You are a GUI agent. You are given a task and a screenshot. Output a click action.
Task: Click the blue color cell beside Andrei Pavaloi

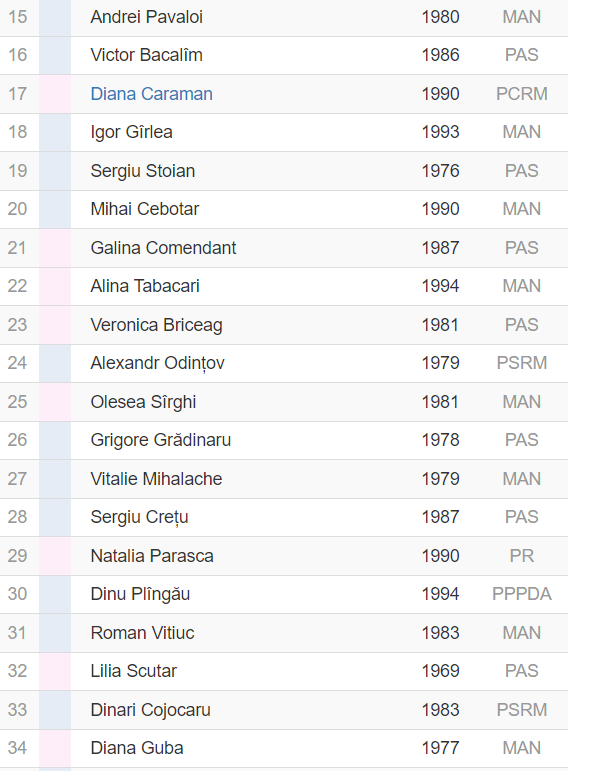click(55, 18)
